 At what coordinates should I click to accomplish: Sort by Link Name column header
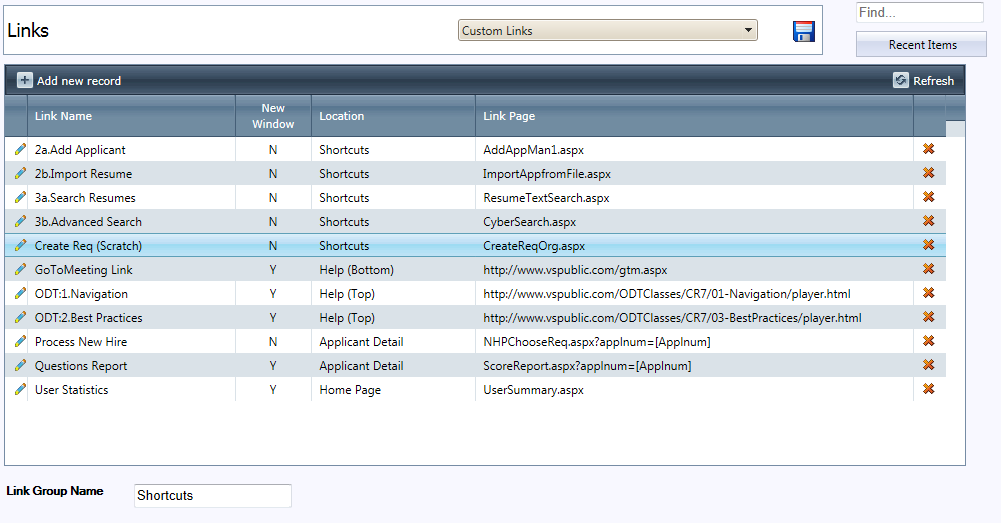(x=63, y=116)
